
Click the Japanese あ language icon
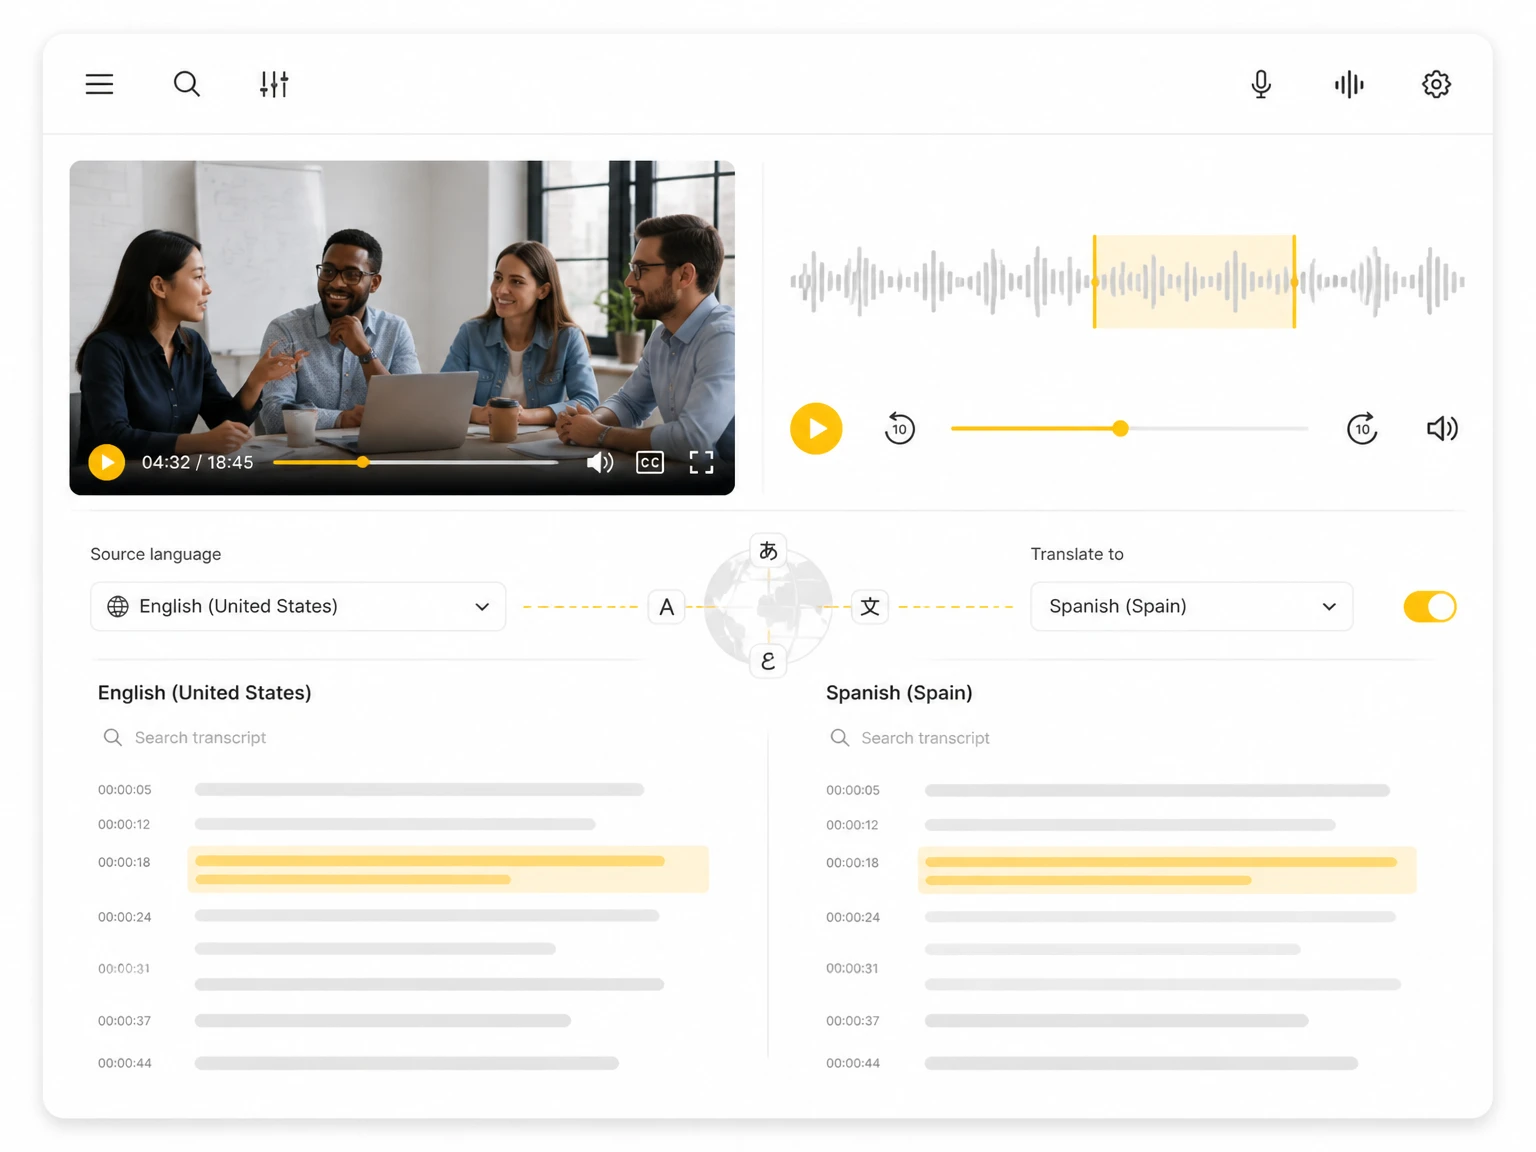[768, 551]
